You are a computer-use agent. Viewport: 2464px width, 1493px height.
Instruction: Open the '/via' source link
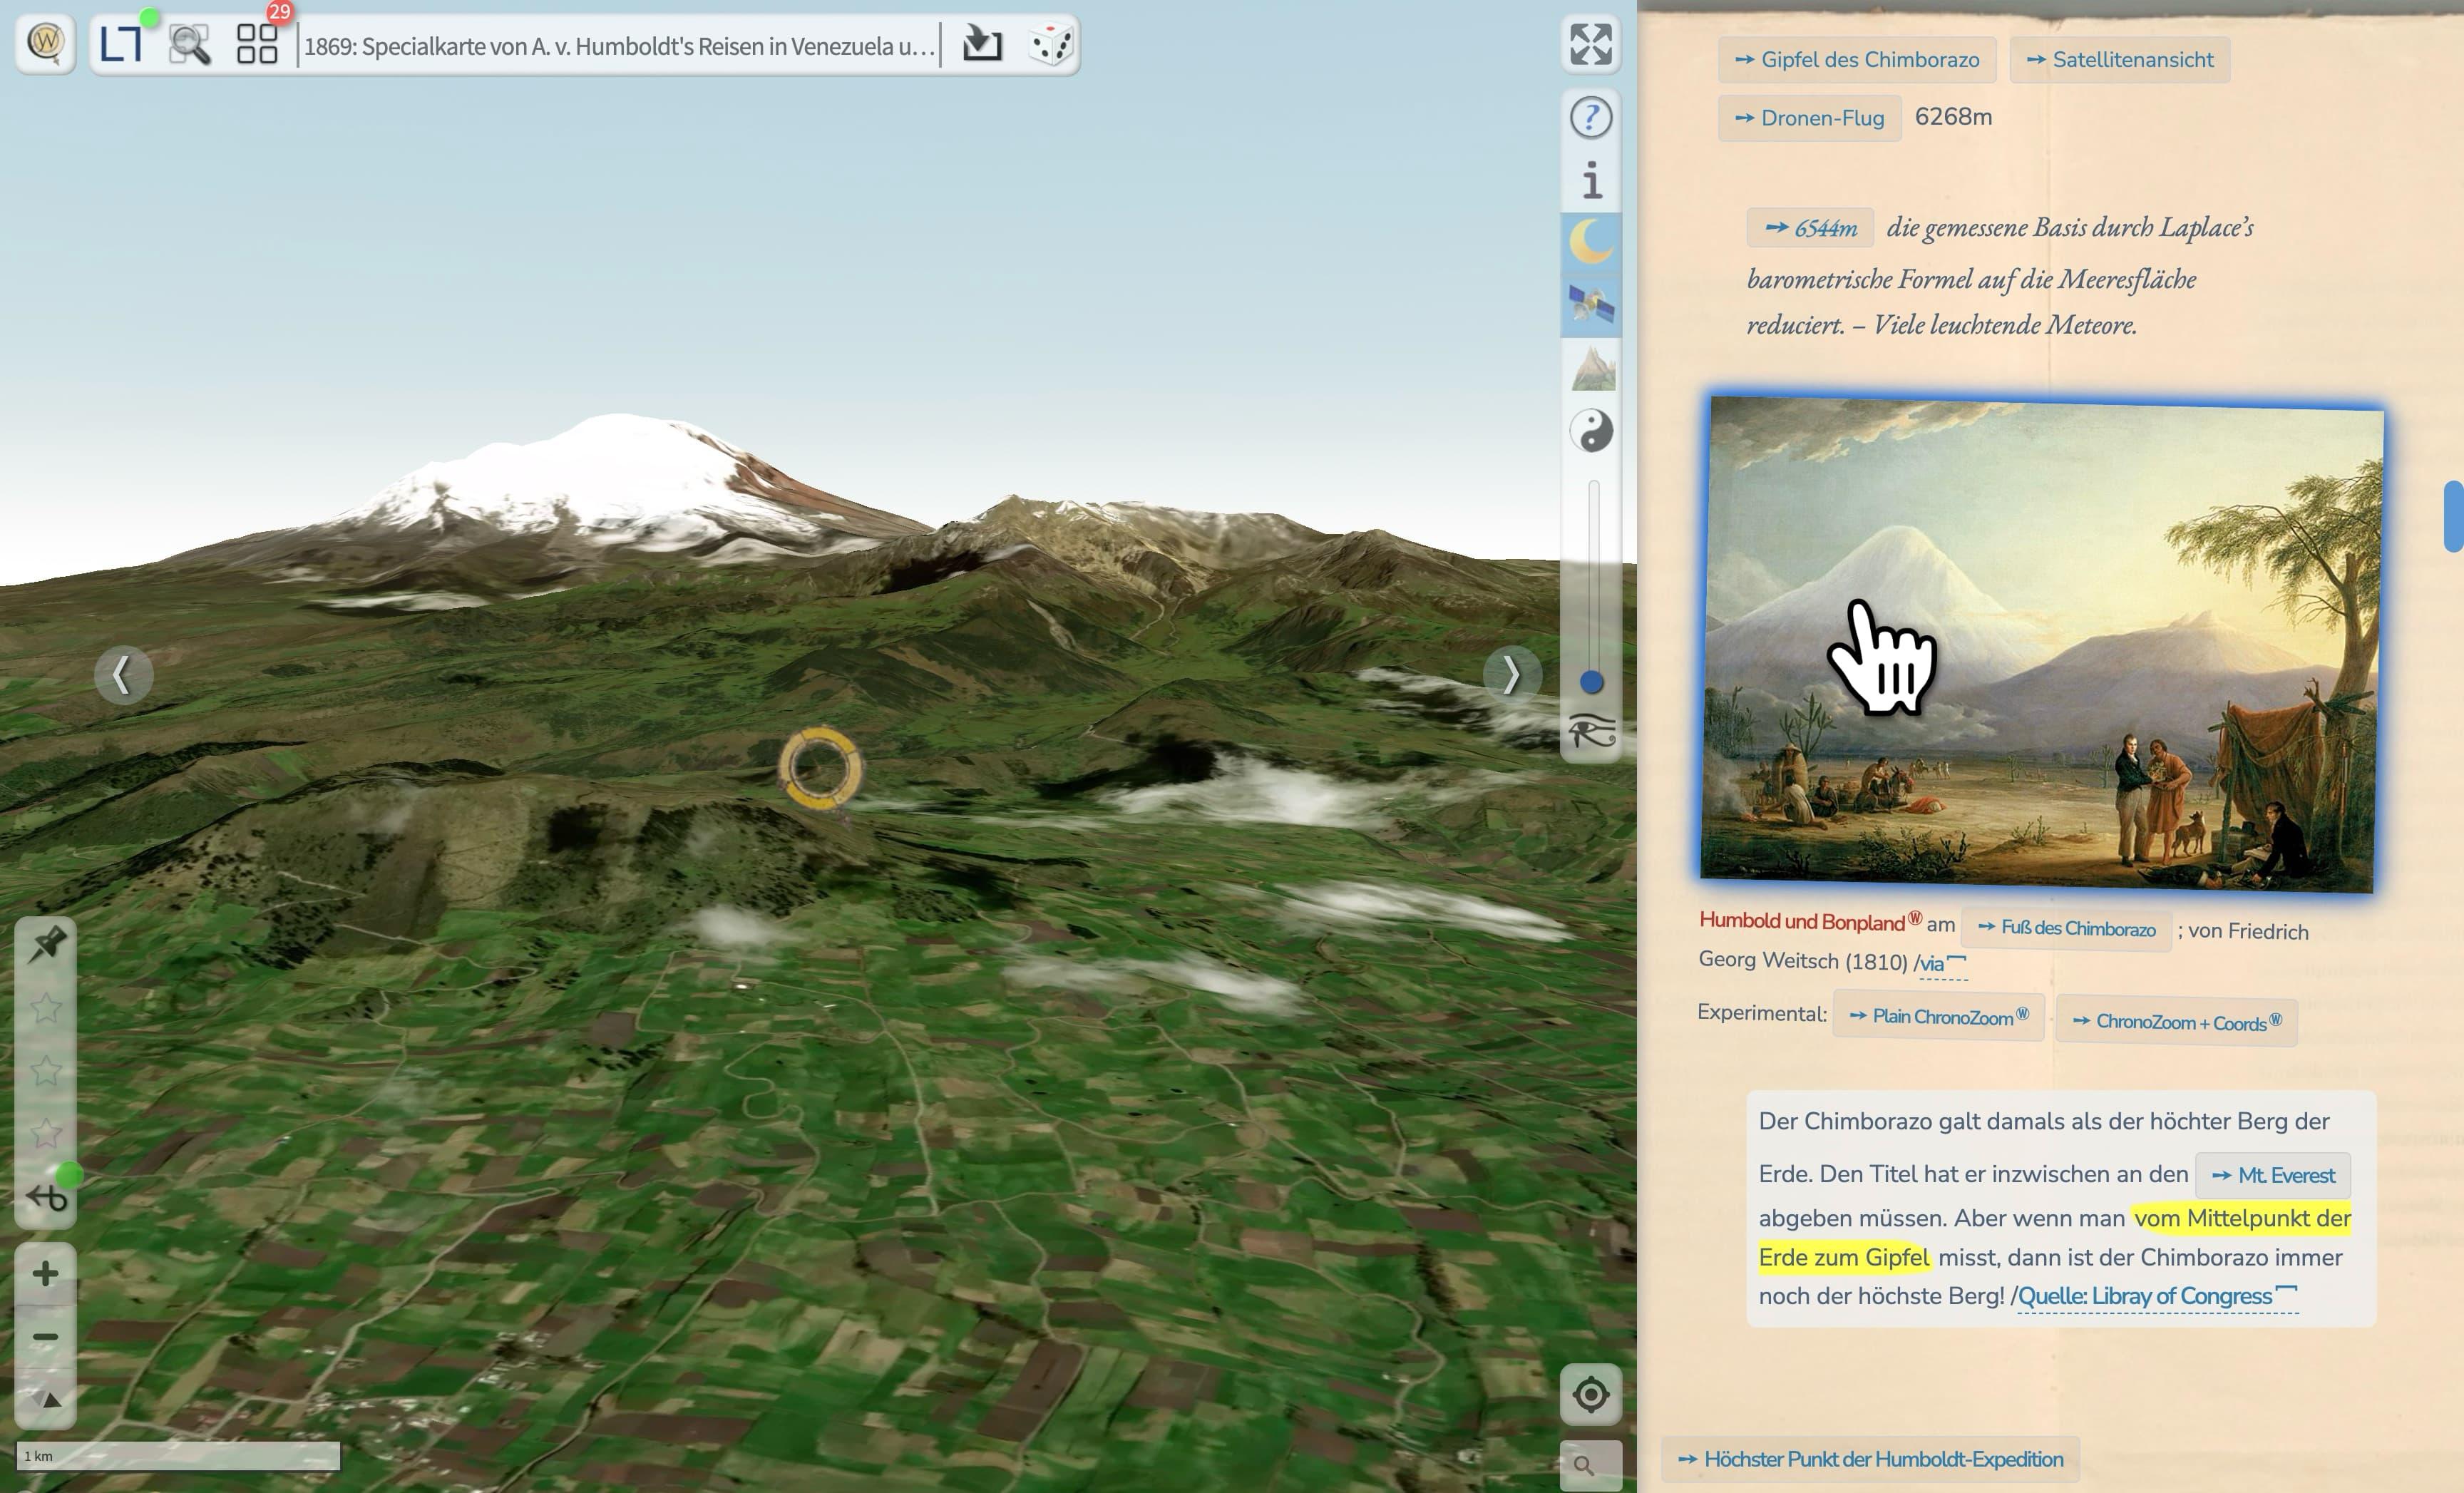tap(1942, 963)
